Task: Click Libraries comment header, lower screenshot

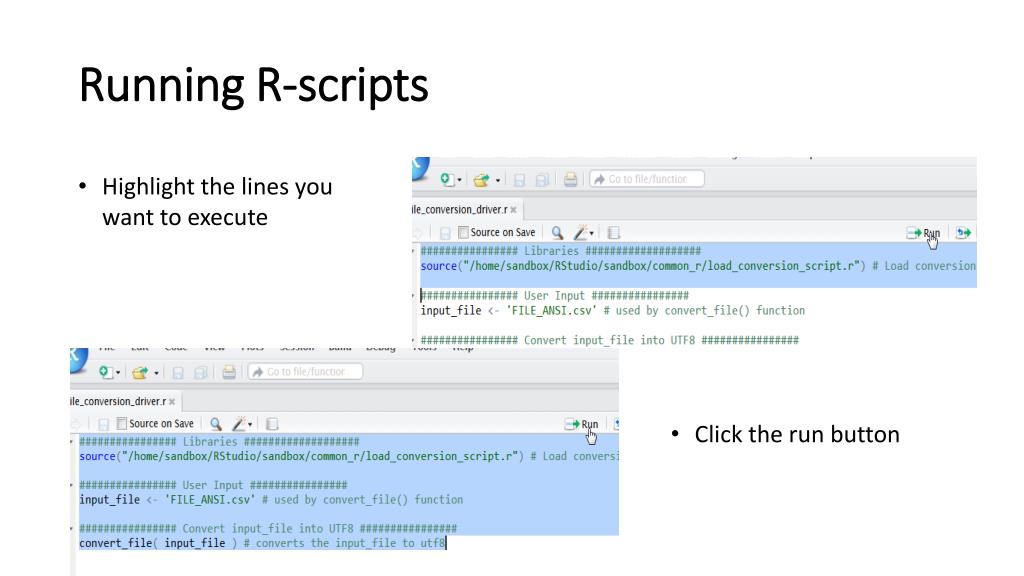Action: (219, 442)
